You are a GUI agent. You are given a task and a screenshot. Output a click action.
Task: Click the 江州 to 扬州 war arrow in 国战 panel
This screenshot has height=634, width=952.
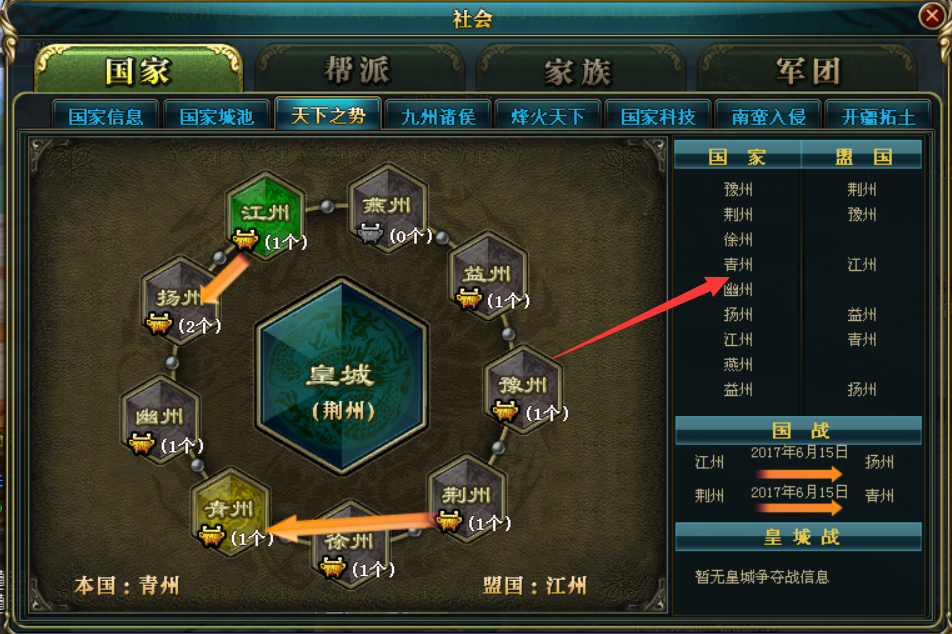(x=799, y=474)
